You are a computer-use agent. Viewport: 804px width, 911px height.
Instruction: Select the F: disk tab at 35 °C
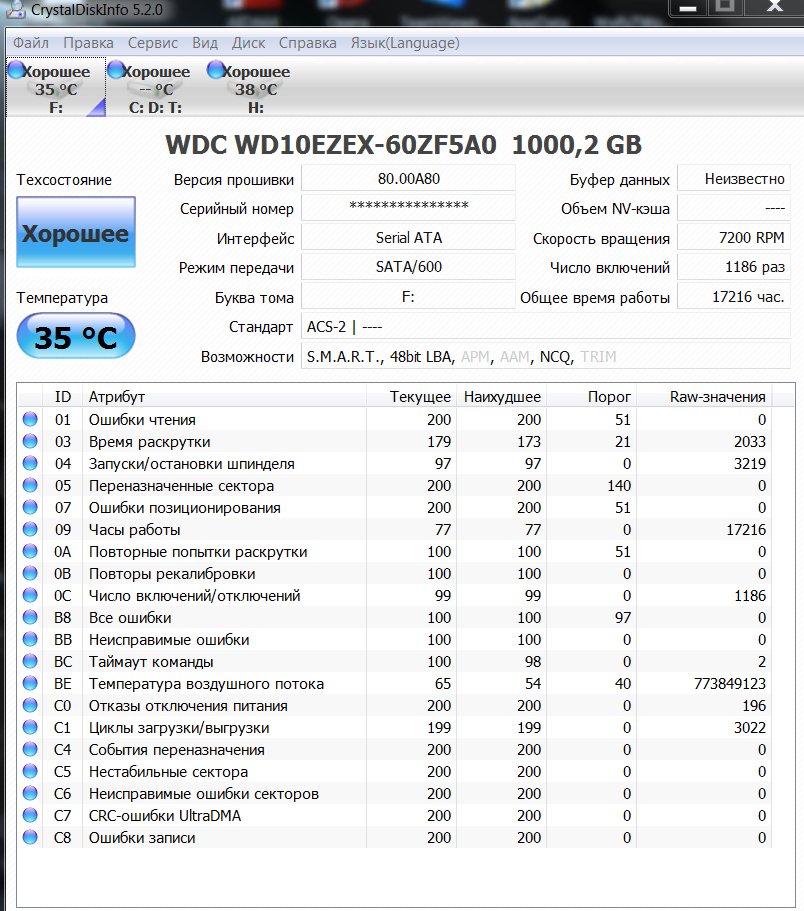tap(56, 88)
